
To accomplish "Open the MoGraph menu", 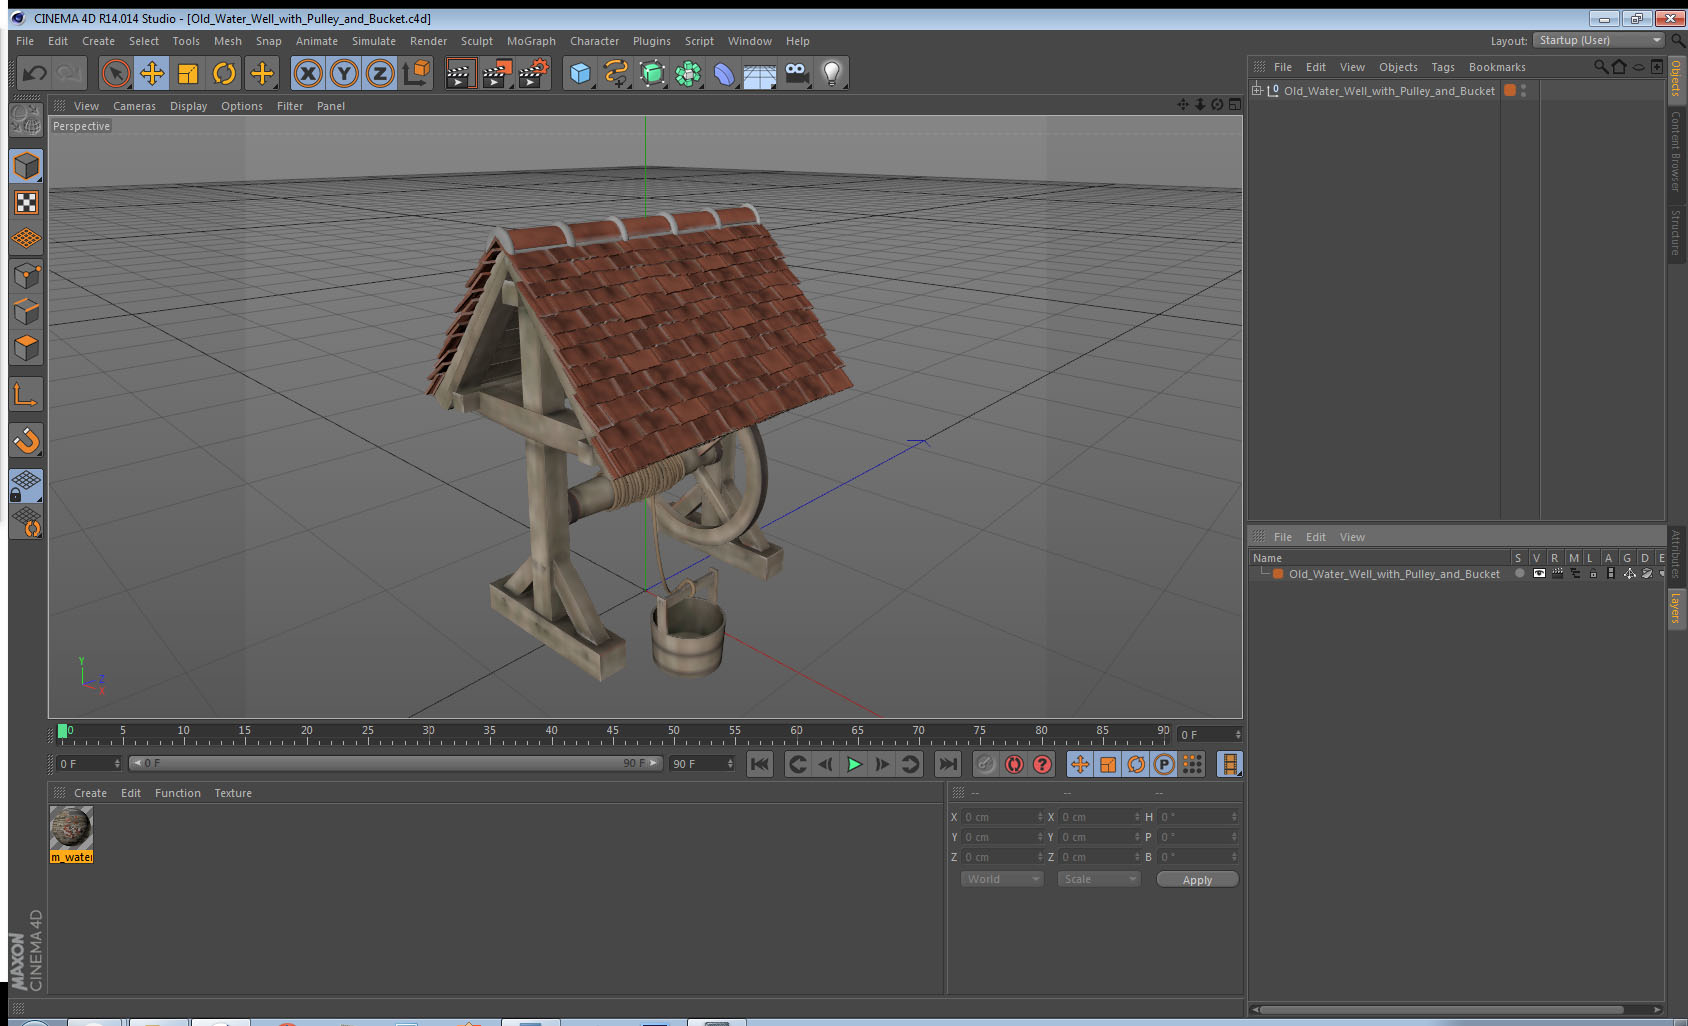I will (531, 41).
